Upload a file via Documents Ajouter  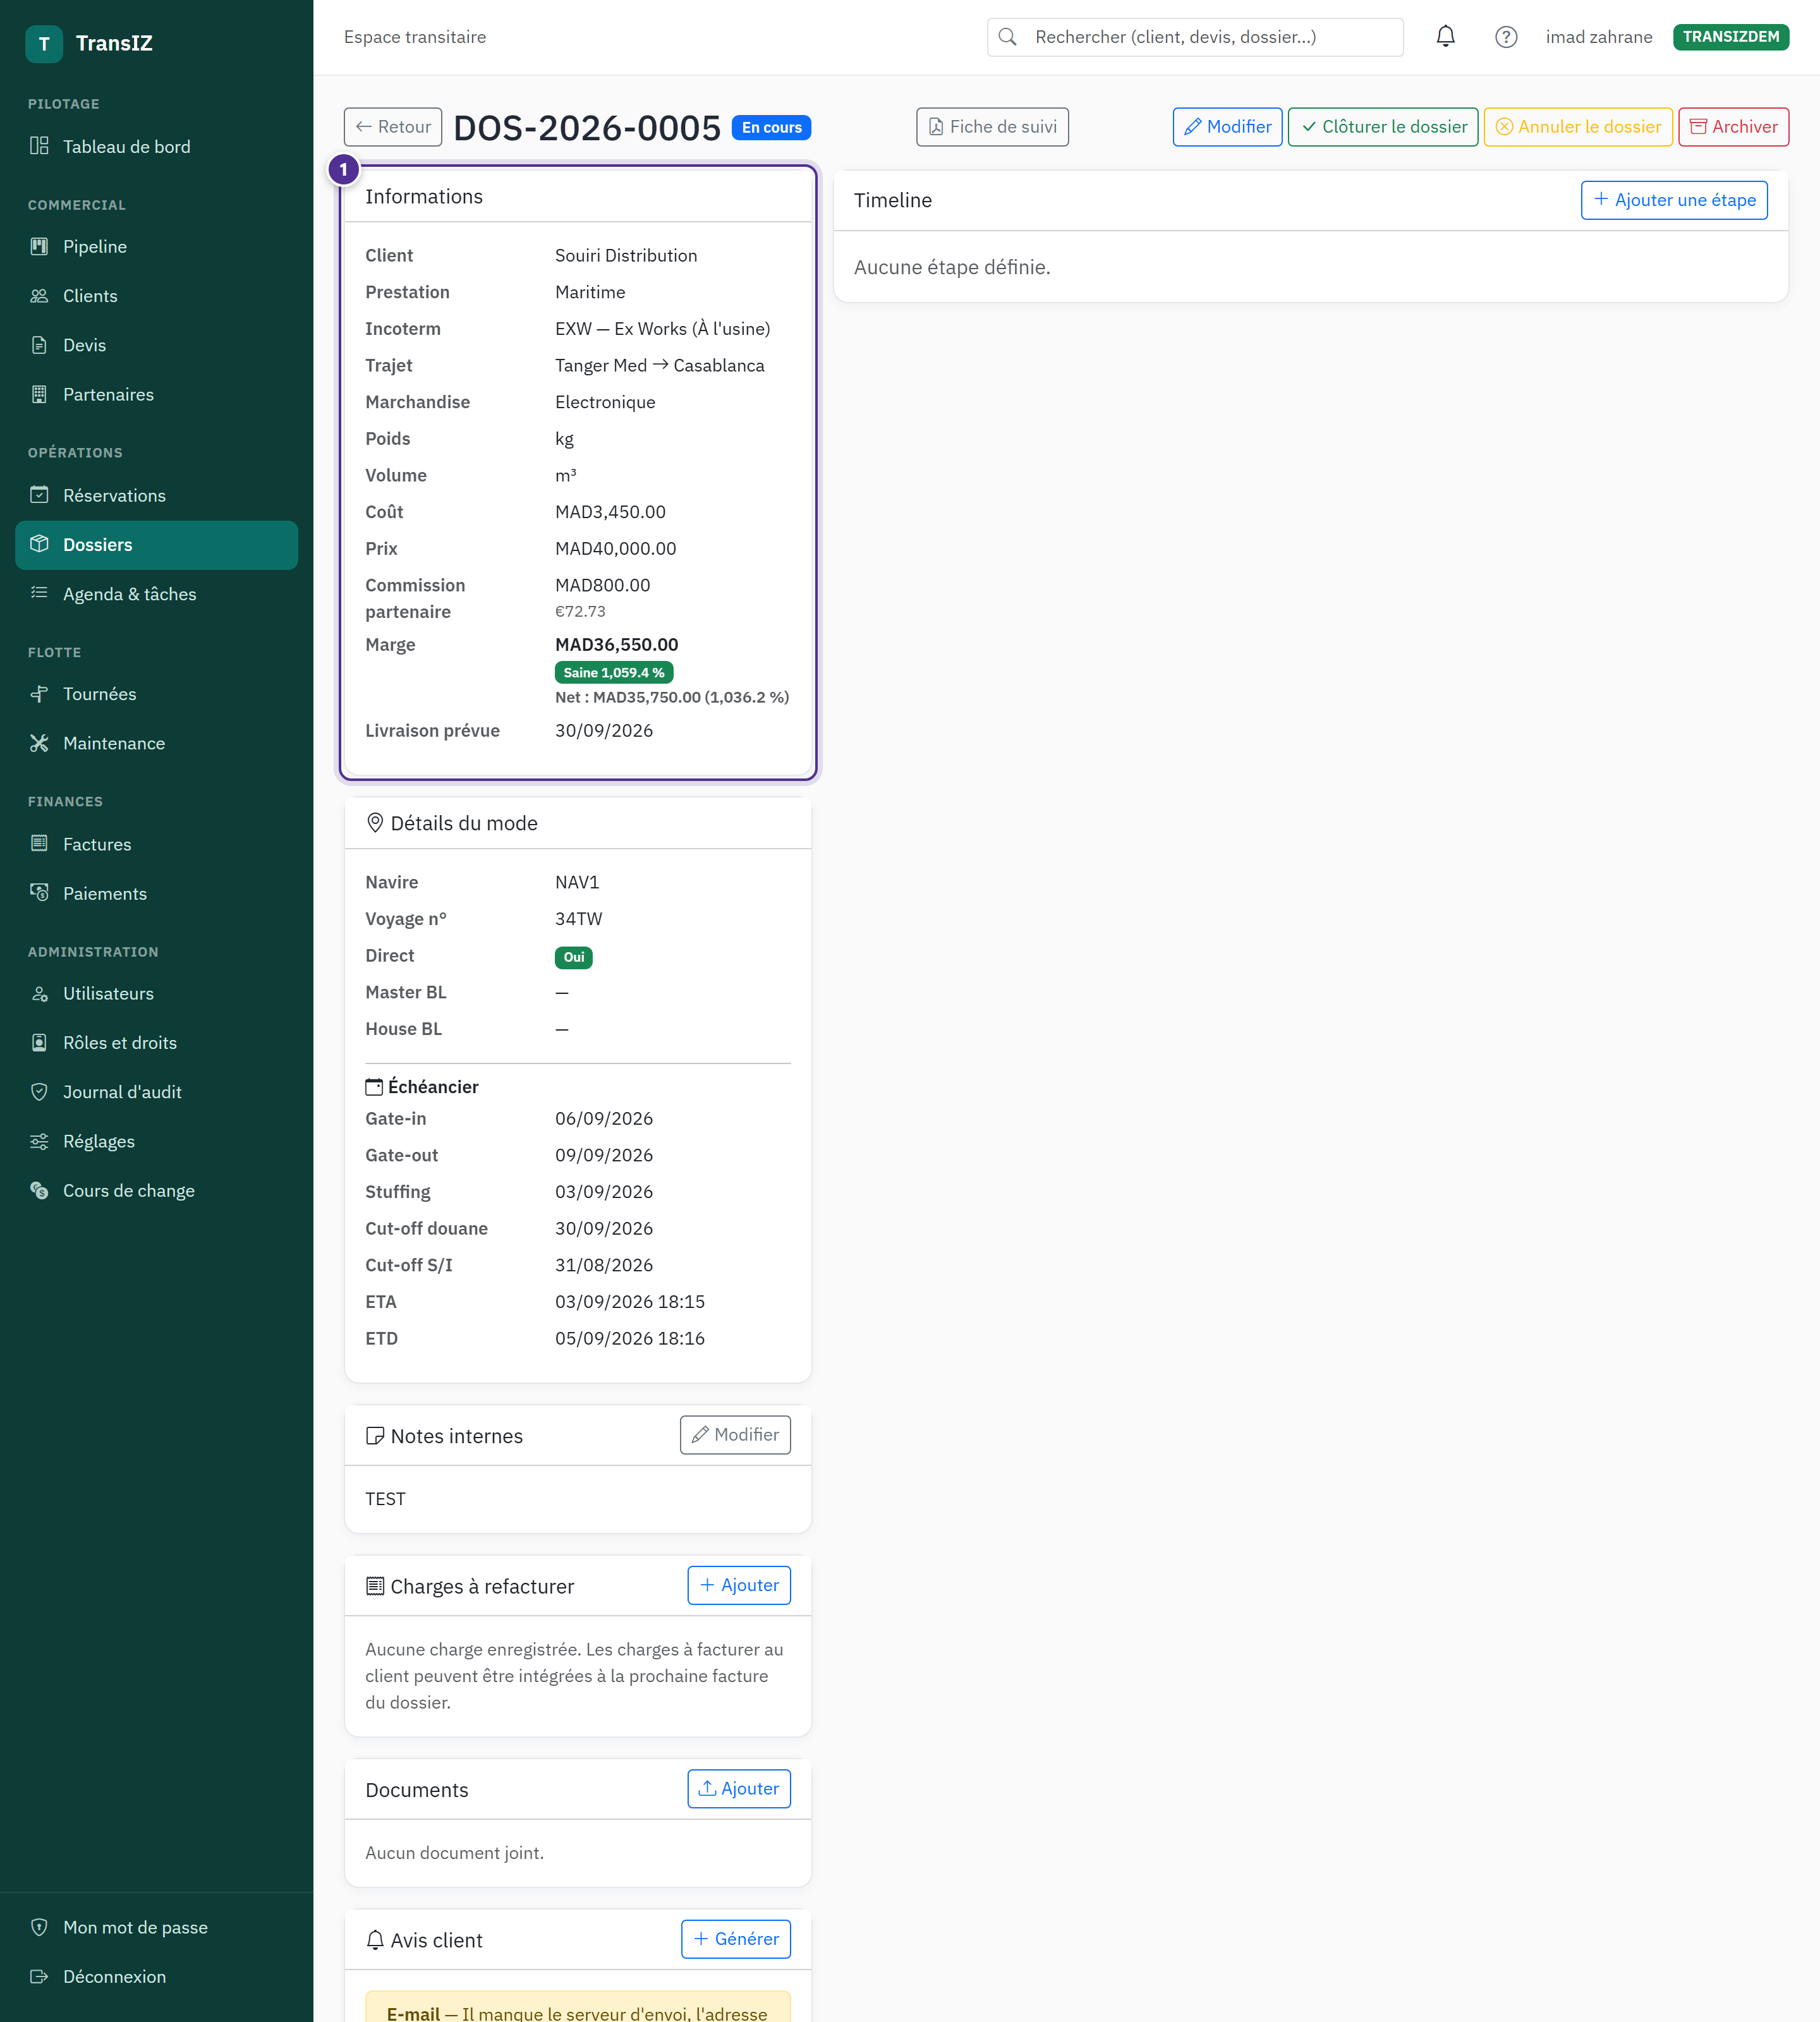739,1789
